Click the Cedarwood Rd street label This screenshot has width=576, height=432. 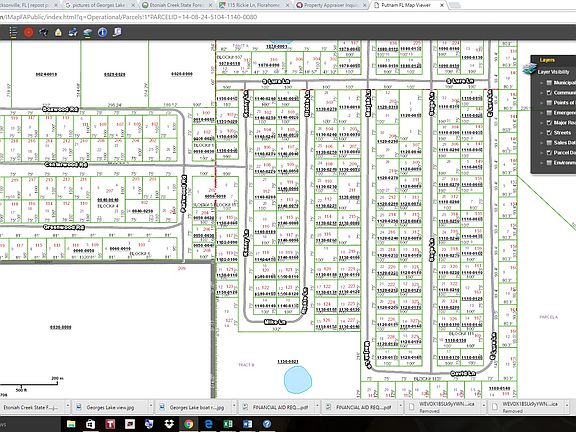66,164
